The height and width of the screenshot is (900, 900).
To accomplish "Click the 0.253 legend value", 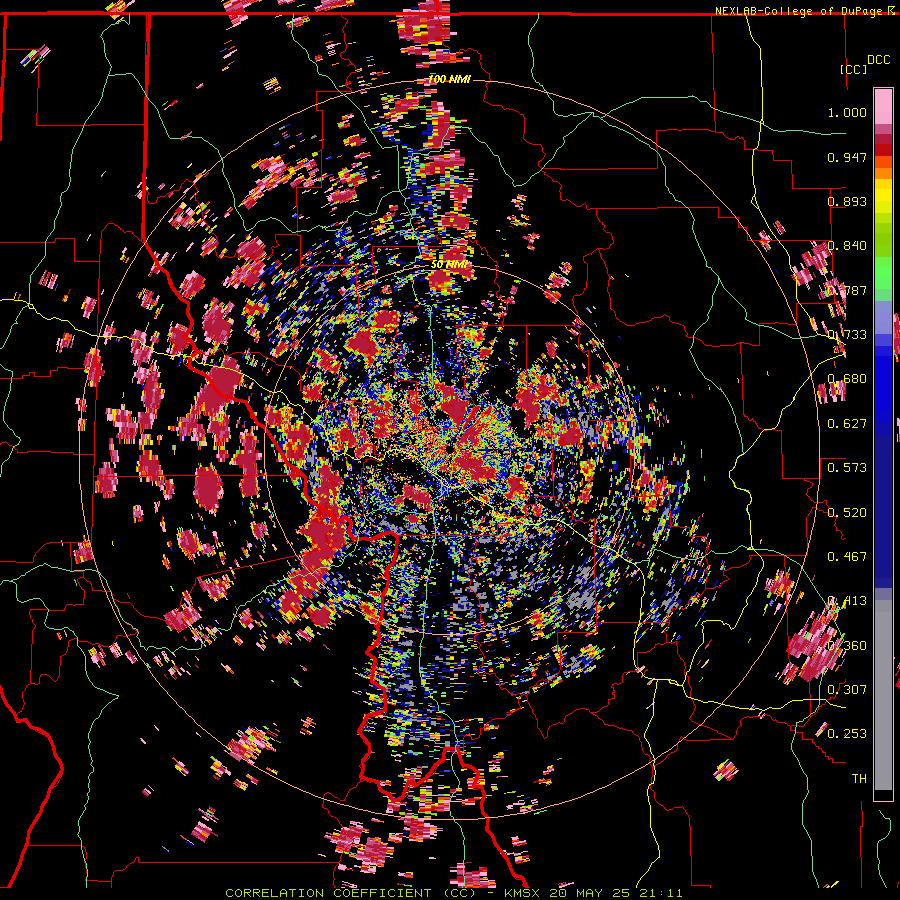I will [847, 734].
